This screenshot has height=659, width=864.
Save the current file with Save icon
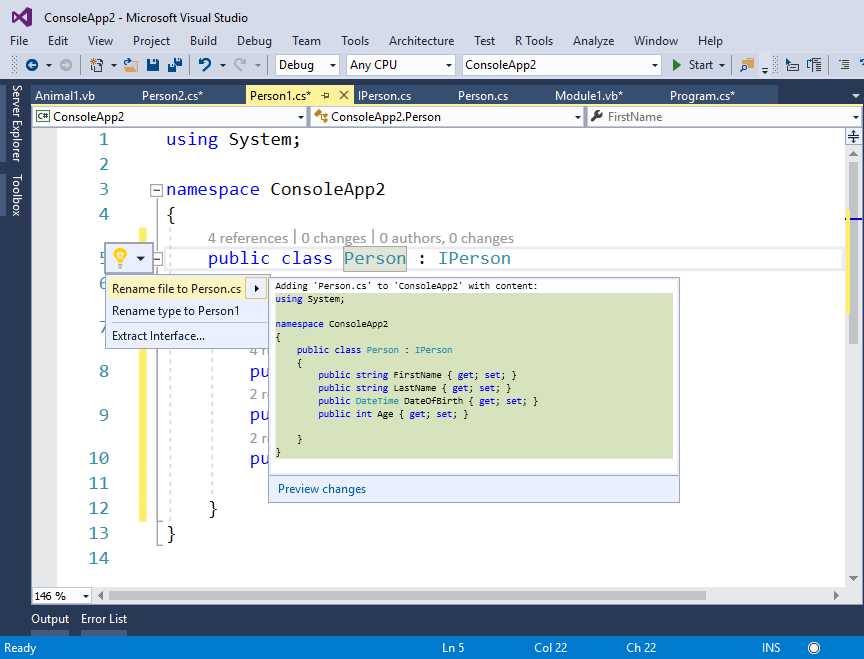click(x=153, y=65)
